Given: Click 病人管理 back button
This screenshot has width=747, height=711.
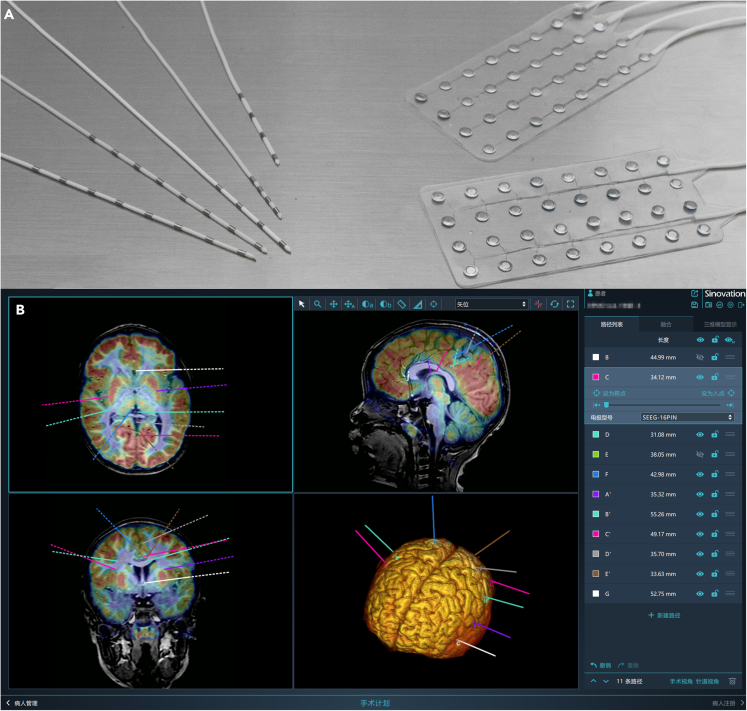Looking at the screenshot, I should coord(22,703).
